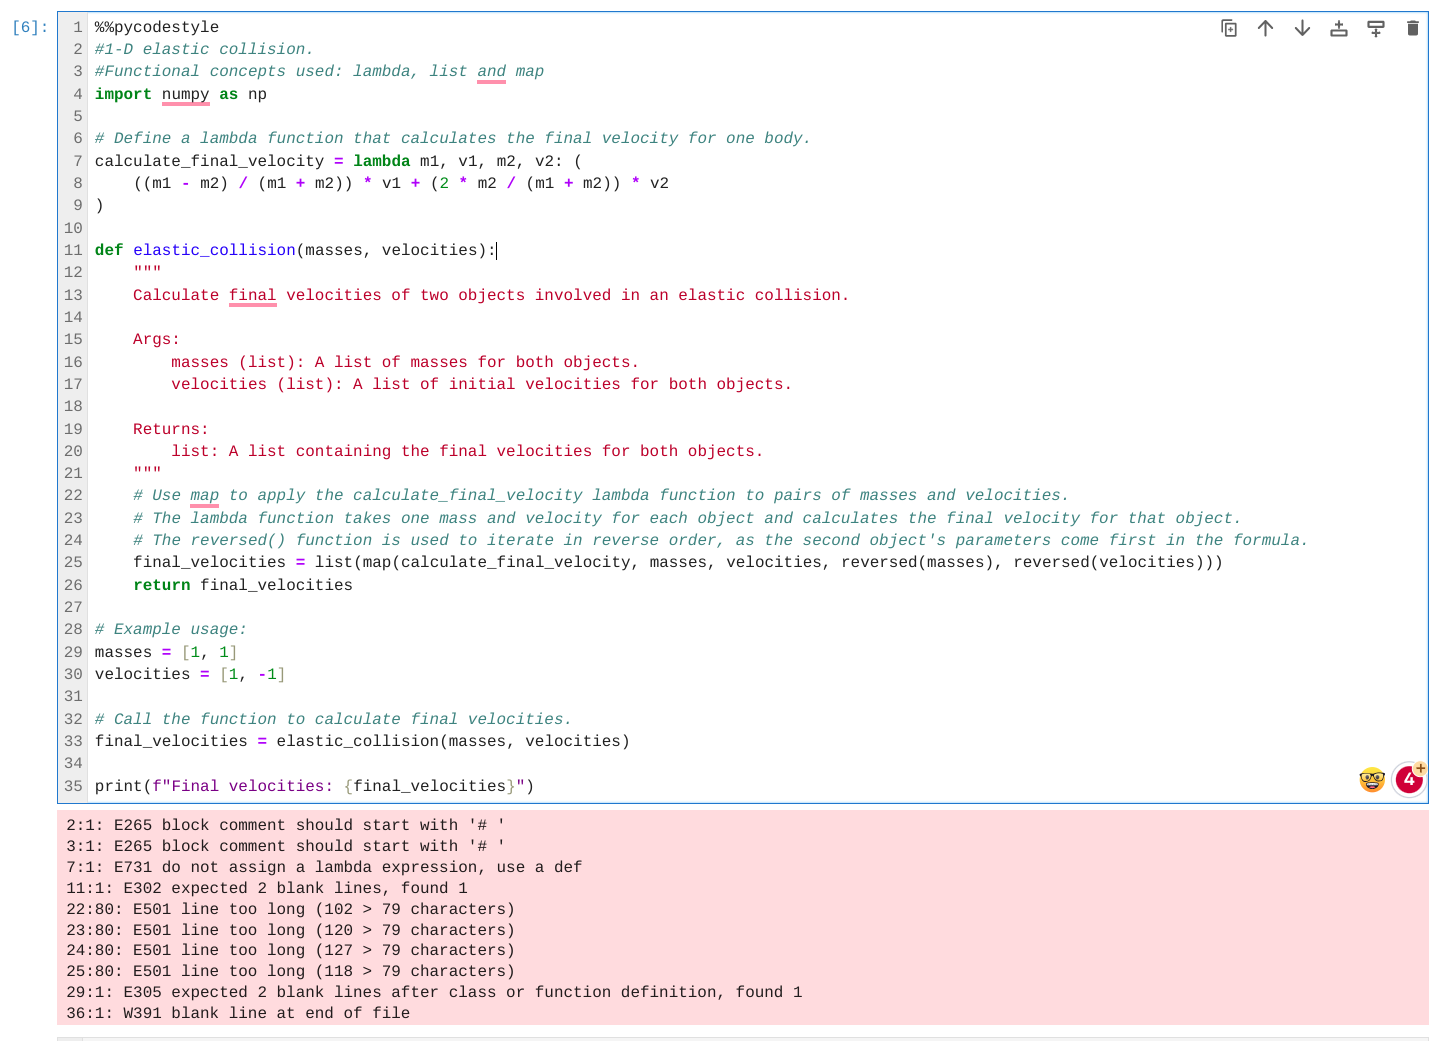This screenshot has width=1433, height=1041.
Task: Click the W391 blank line warning
Action: tap(237, 1013)
